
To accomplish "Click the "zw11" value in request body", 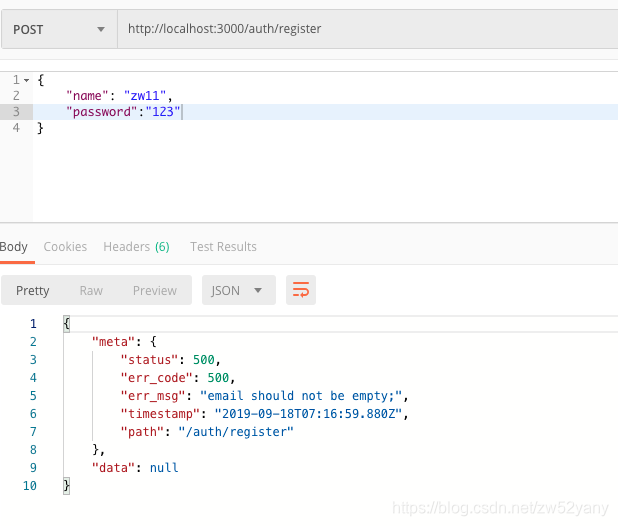I will pos(145,96).
